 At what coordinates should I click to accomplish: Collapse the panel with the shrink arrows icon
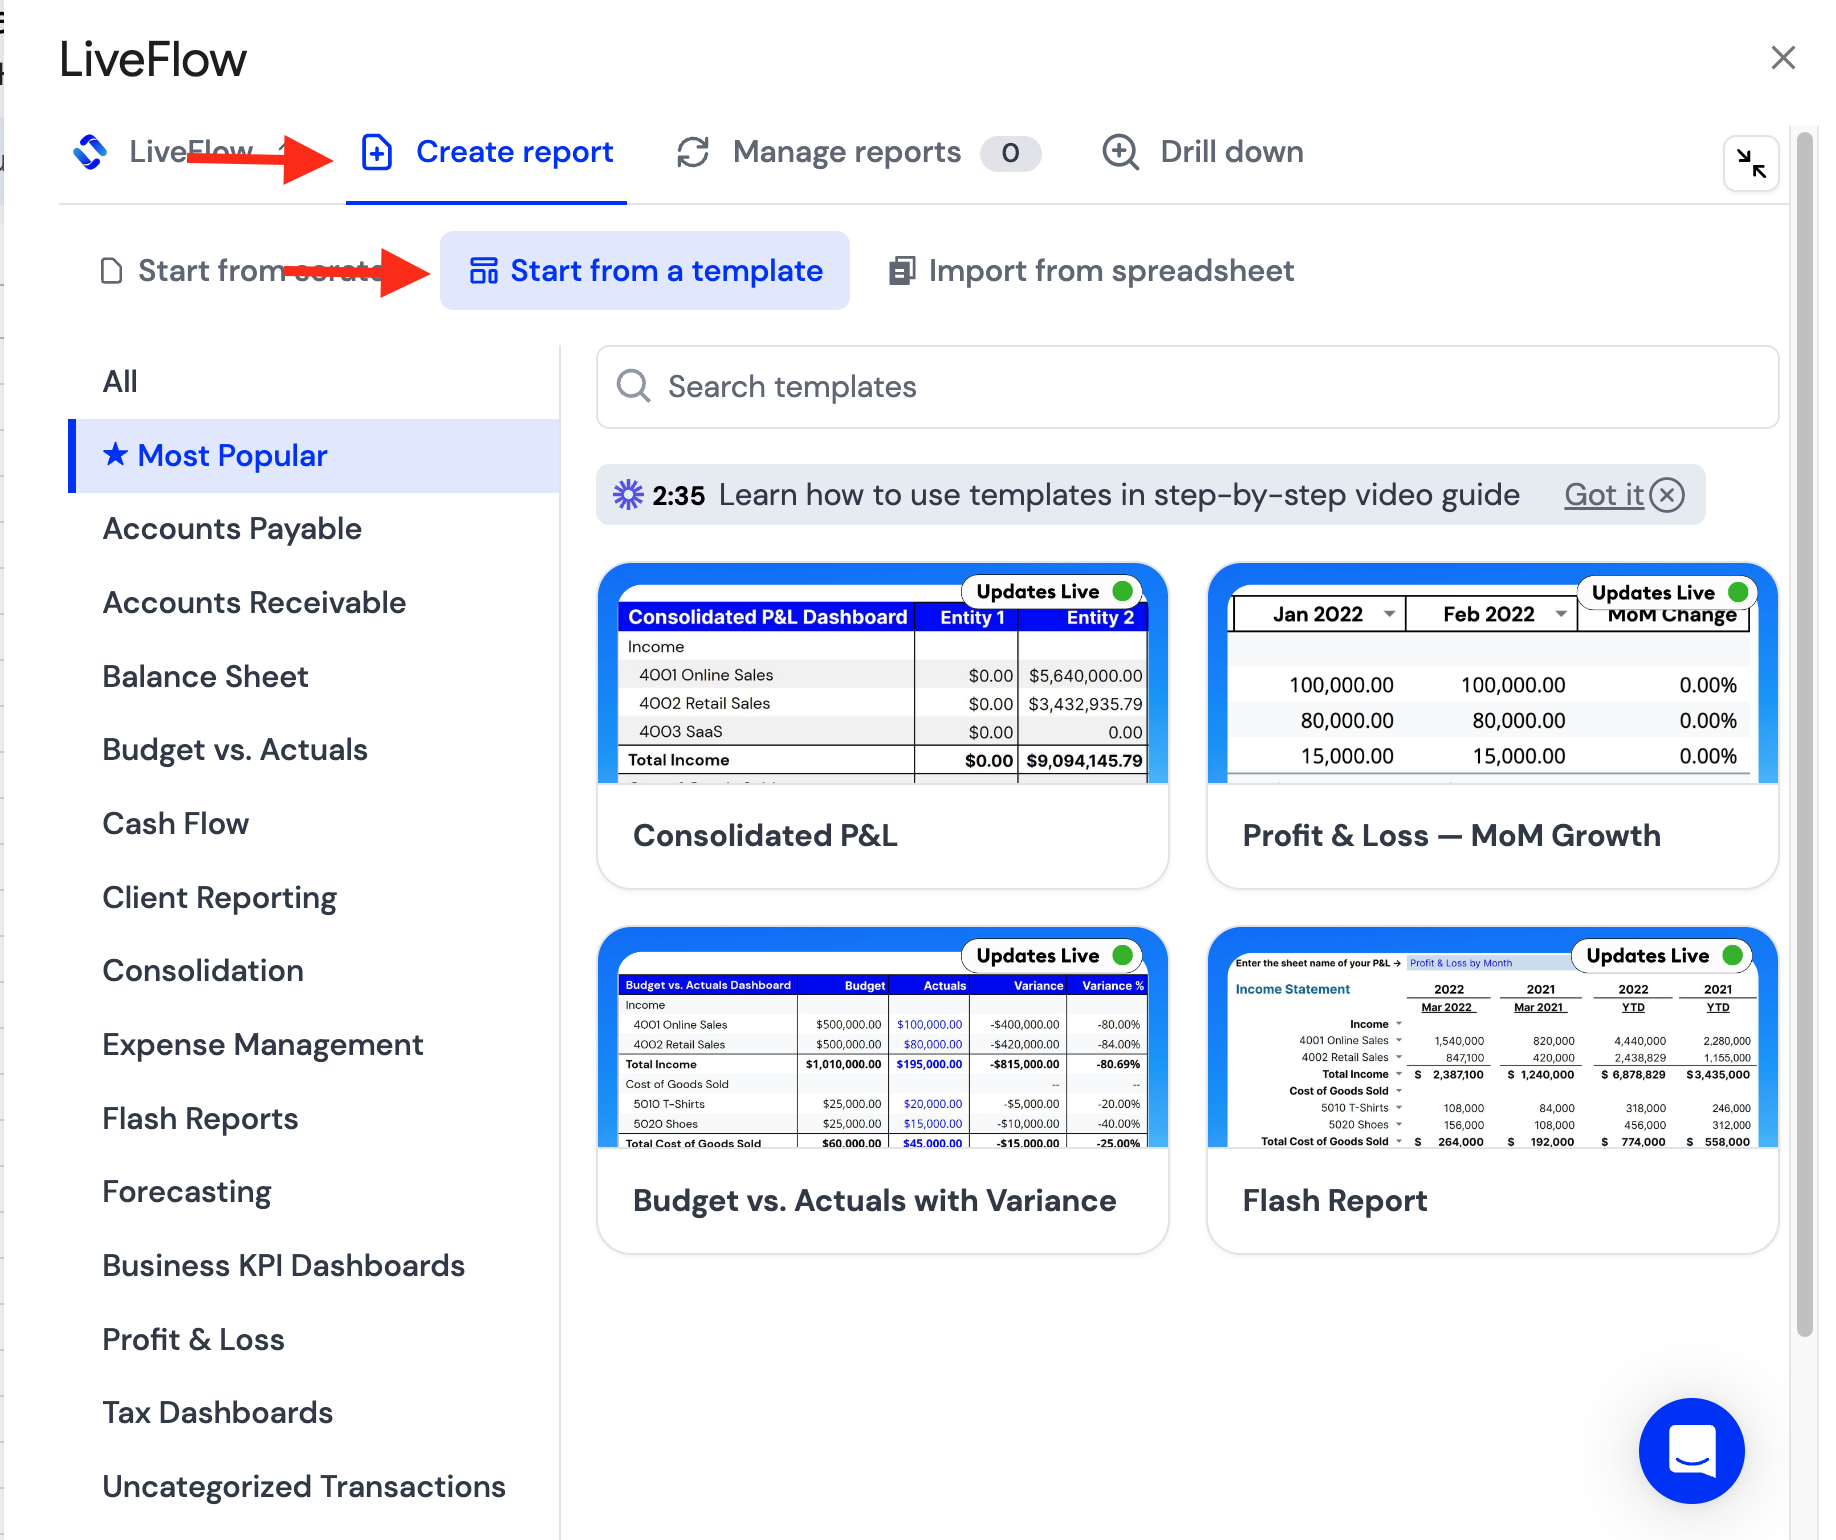tap(1751, 163)
